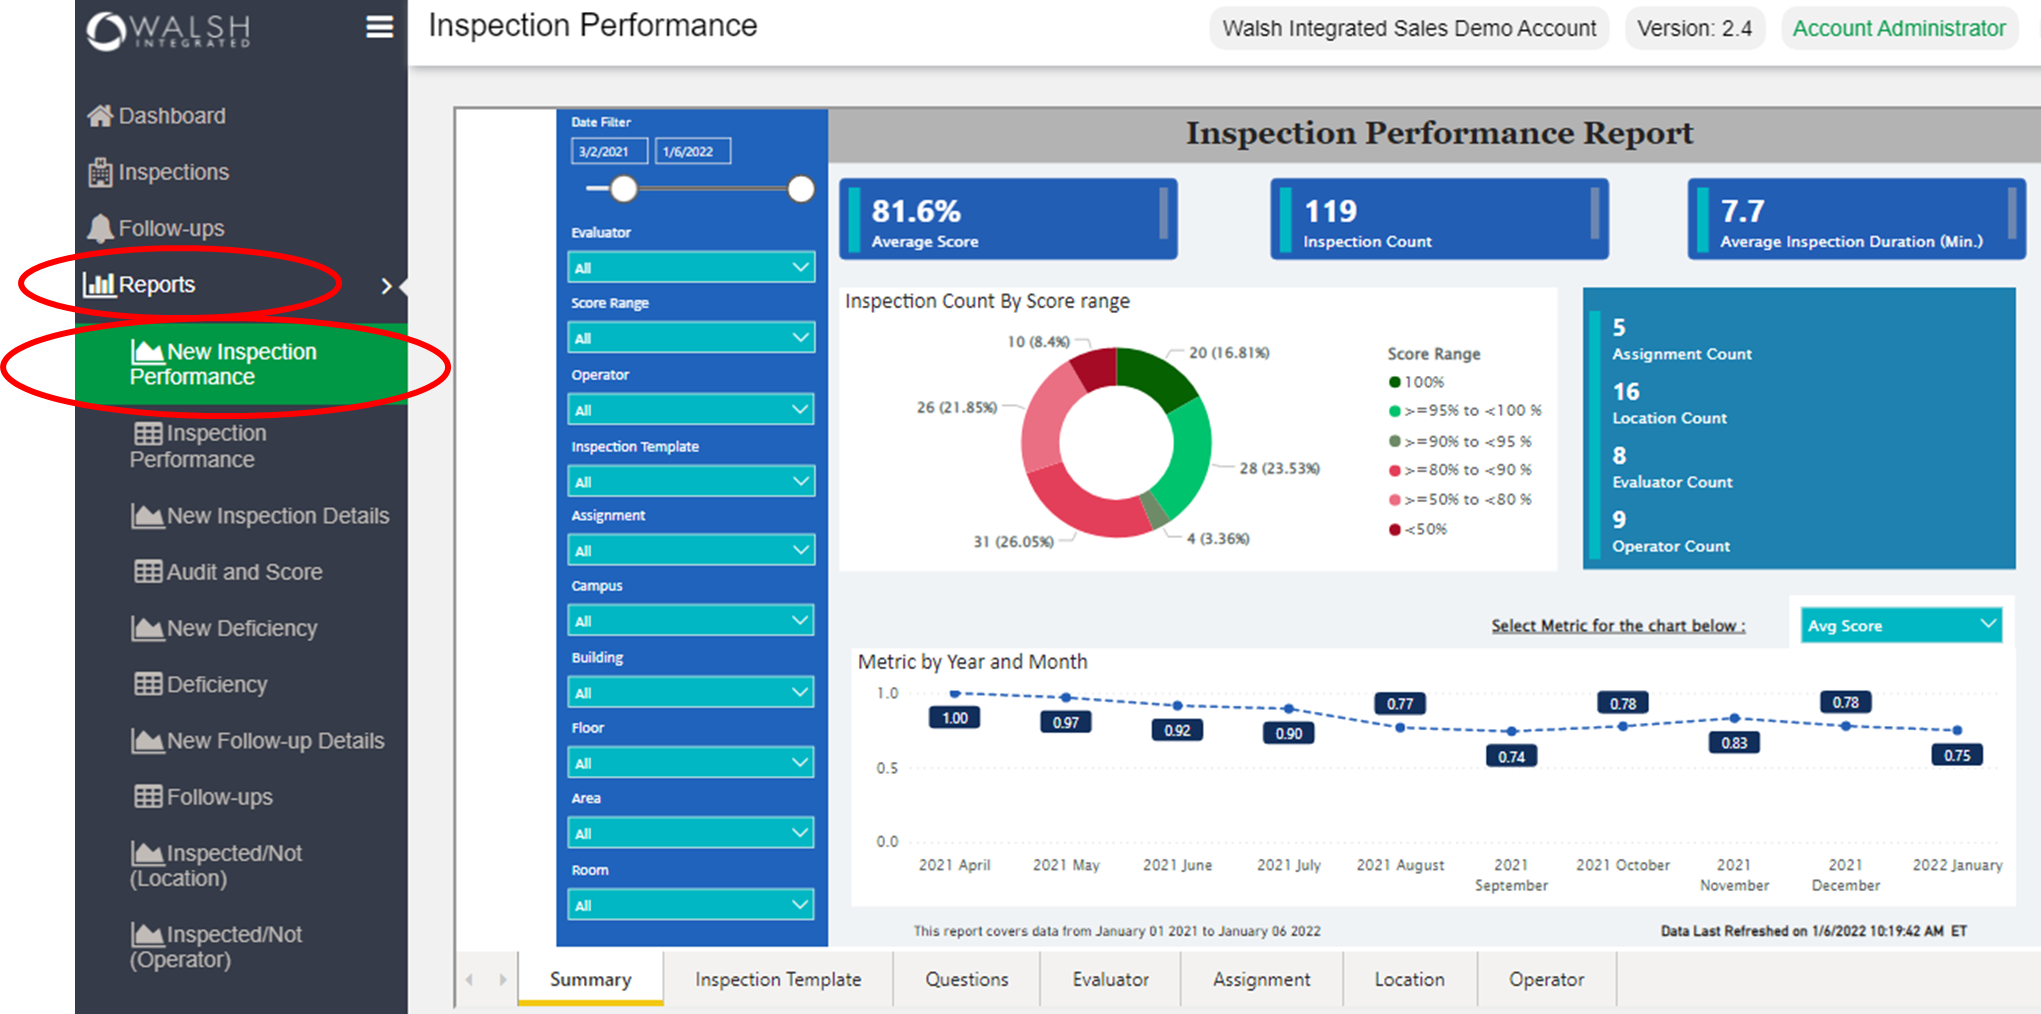Screen dimensions: 2041x1014
Task: Click the Audit and Score report icon
Action: 145,571
